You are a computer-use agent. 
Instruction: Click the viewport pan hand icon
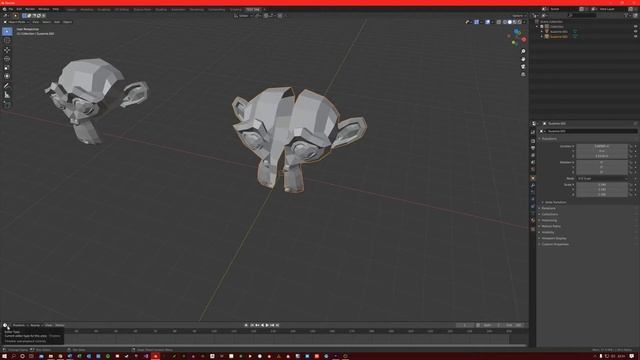click(523, 59)
